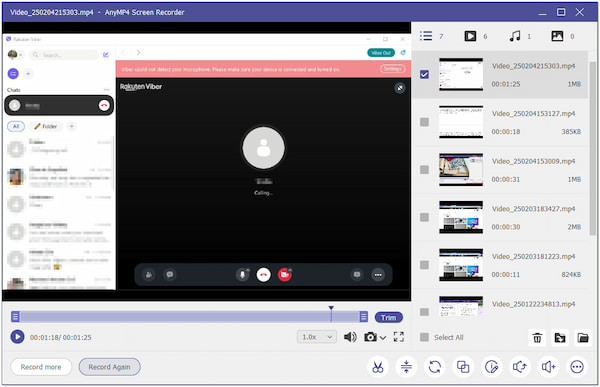Open the Viber profile avatar dropdown
Viewport: 600px width, 387px height.
15,55
